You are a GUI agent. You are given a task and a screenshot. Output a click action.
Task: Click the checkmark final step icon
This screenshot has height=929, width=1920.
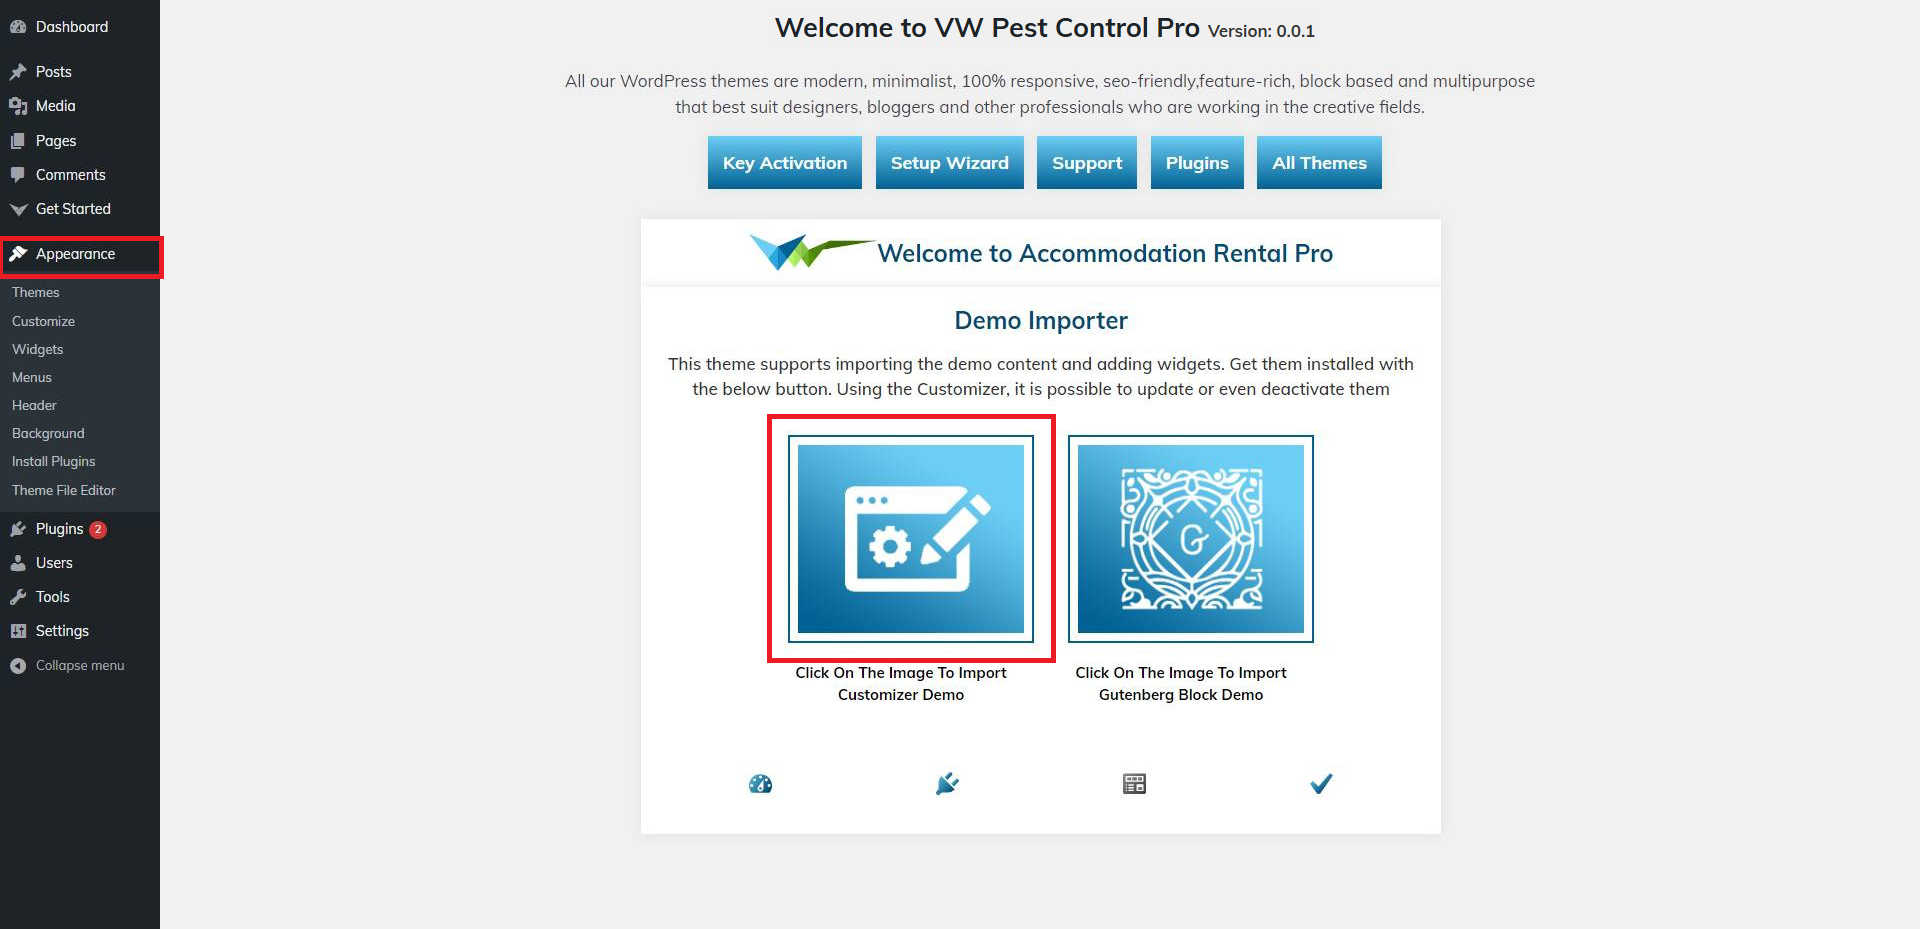(x=1321, y=784)
